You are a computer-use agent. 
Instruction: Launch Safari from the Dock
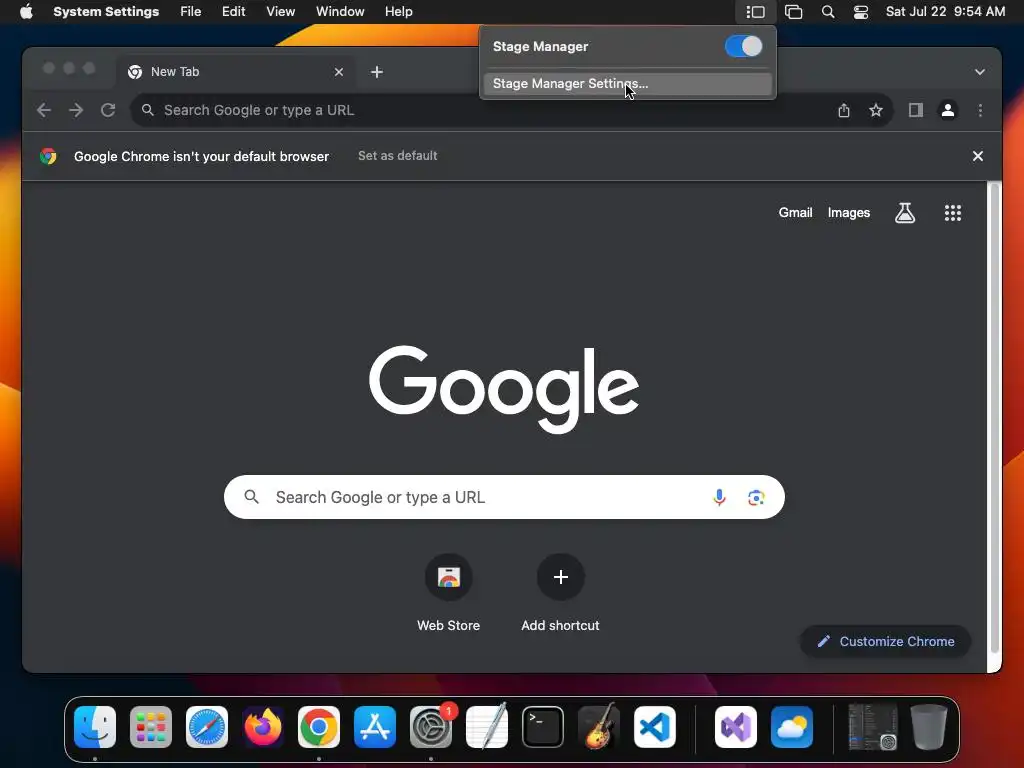(207, 727)
